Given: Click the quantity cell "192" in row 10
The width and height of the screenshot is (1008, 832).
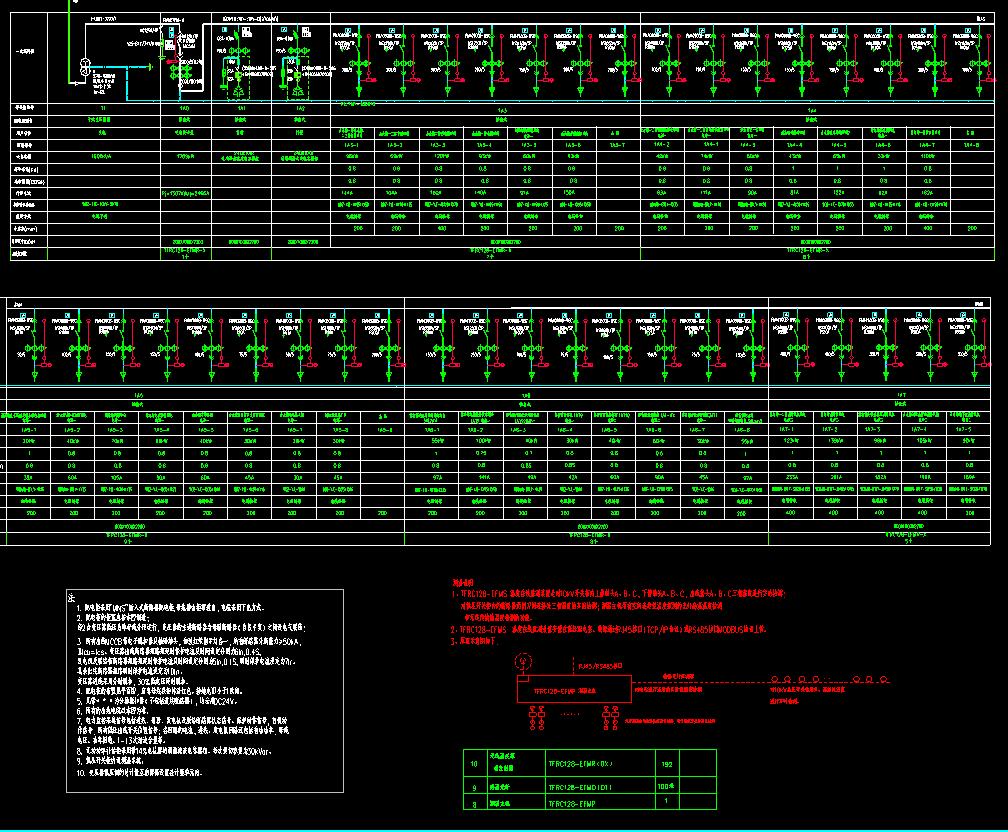Looking at the screenshot, I should pos(667,764).
